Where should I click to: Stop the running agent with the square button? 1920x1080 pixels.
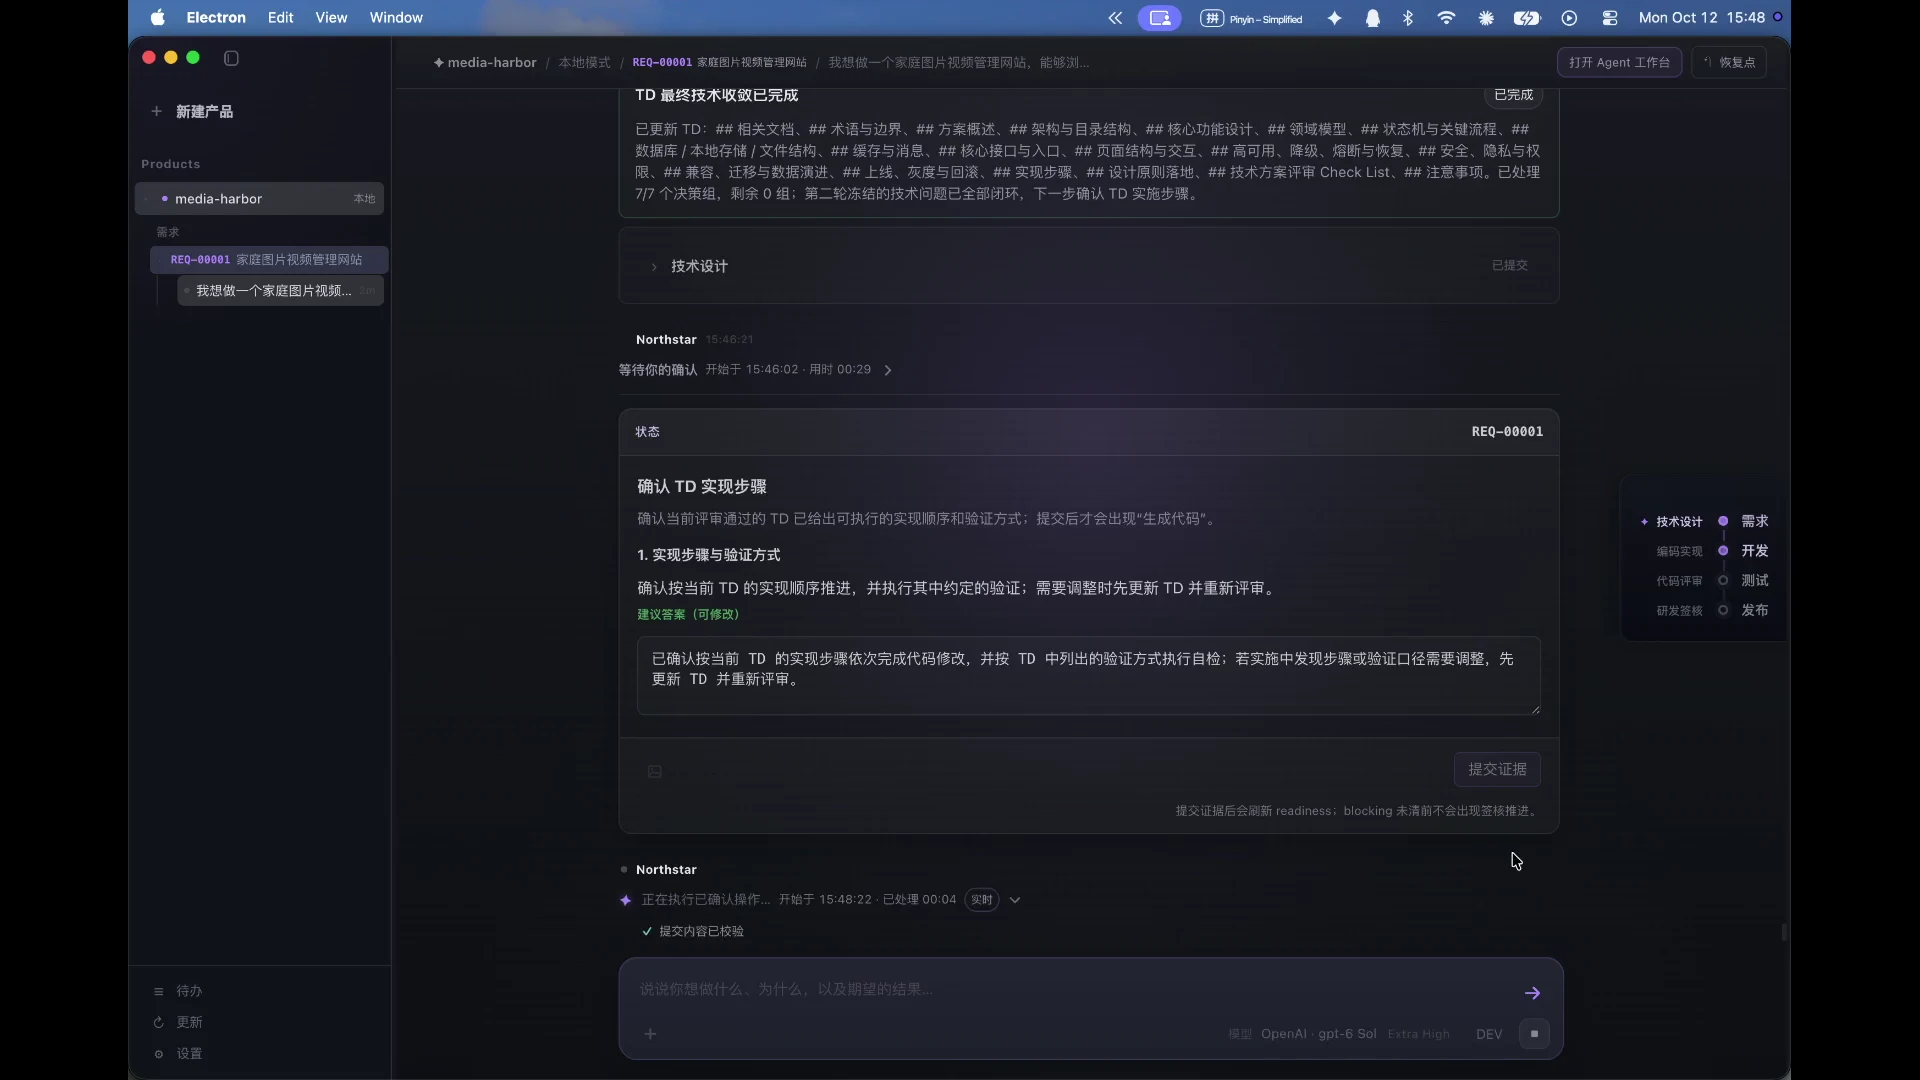click(1534, 1033)
